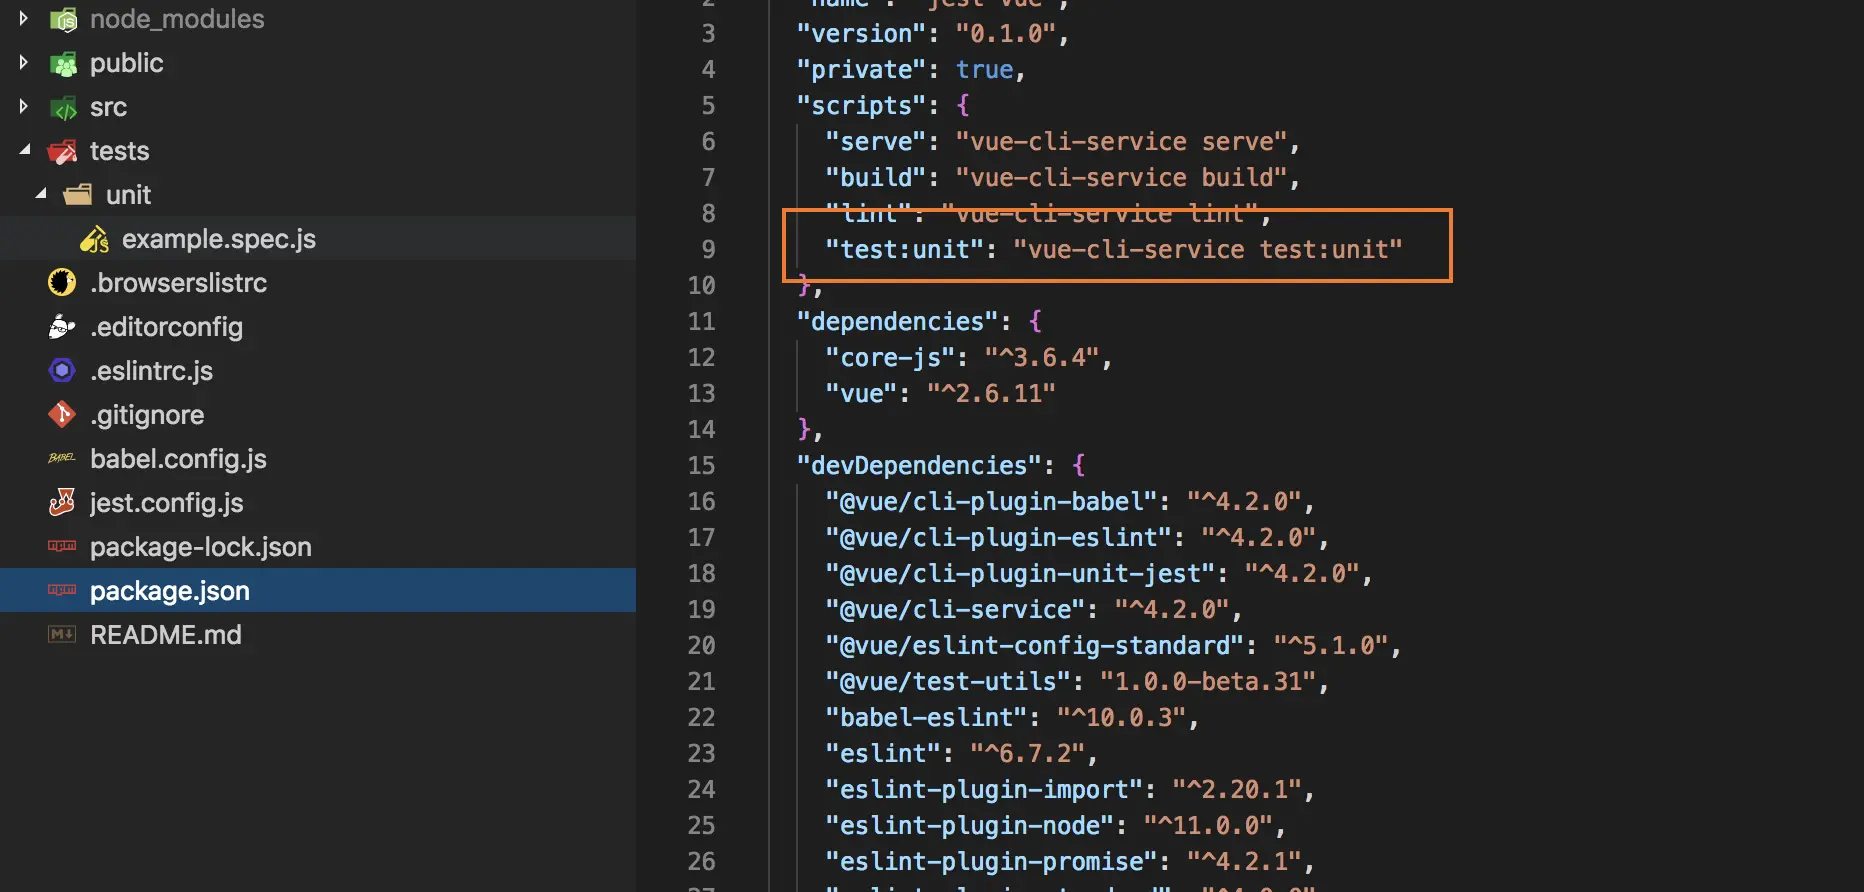Select the unit folder
Viewport: 1864px width, 892px height.
click(x=128, y=195)
